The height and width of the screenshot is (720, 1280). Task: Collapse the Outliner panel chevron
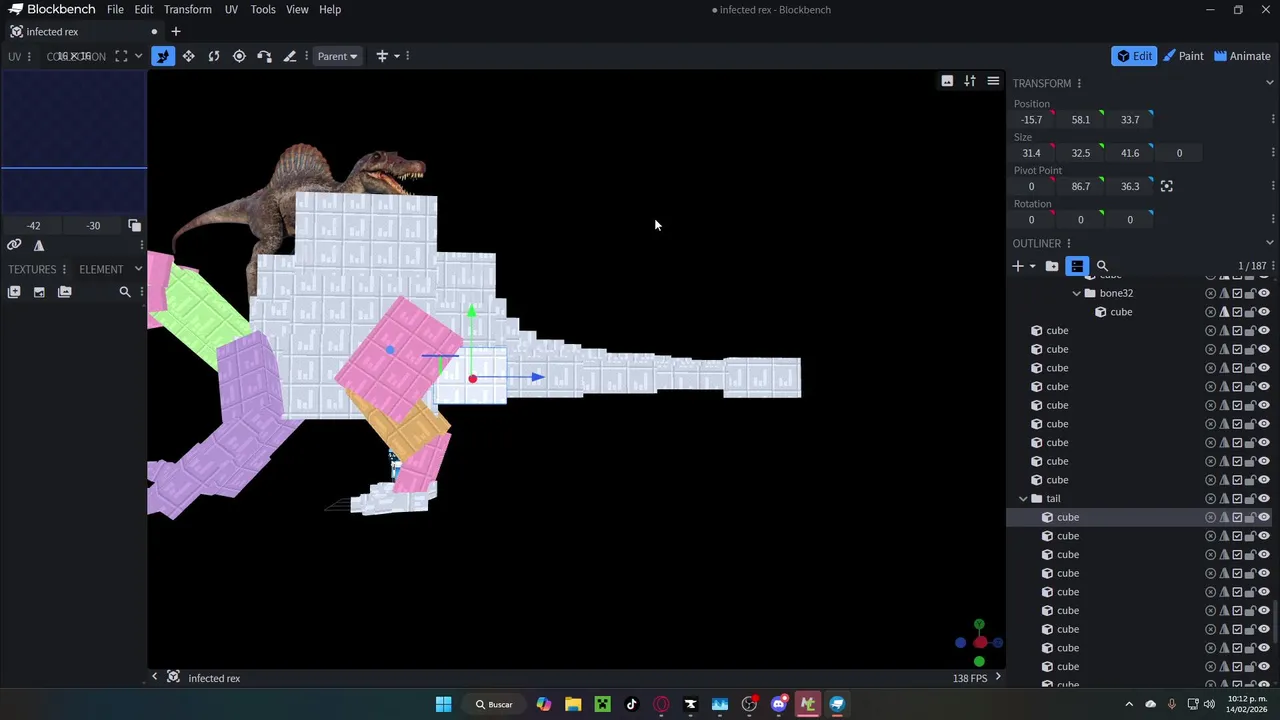[x=1270, y=243]
